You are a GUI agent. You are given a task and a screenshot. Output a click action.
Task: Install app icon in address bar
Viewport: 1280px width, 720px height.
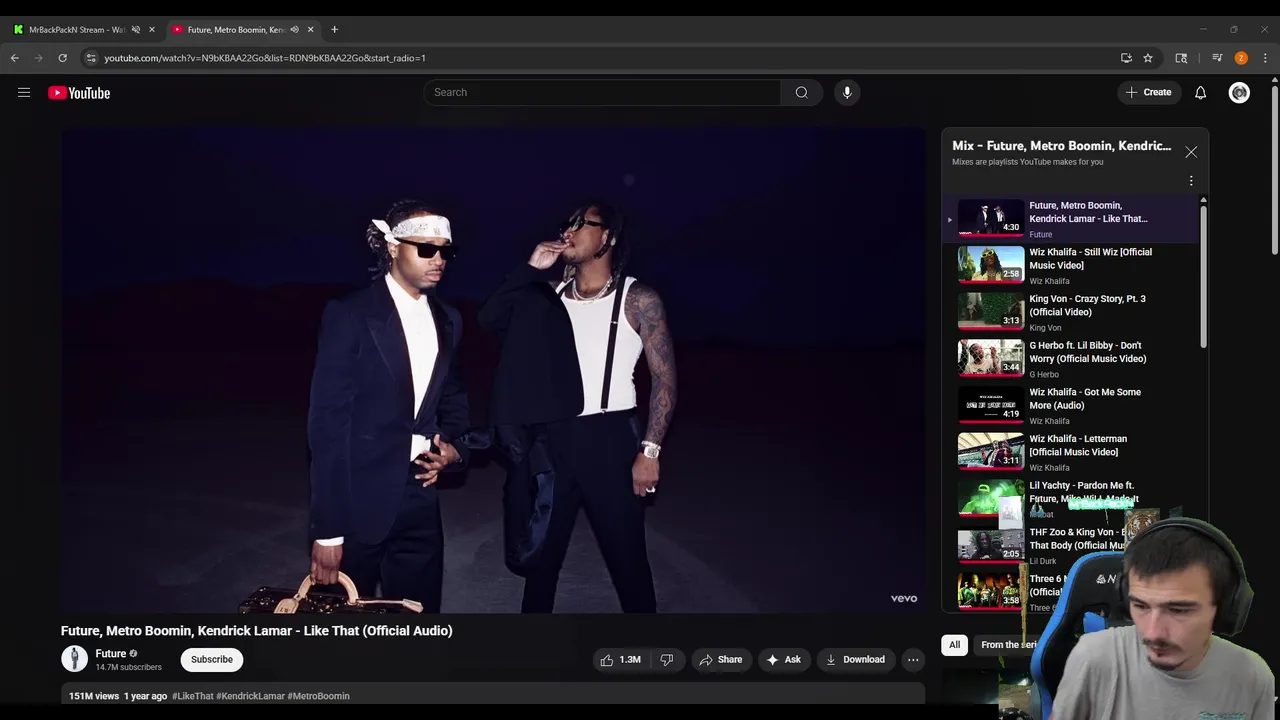1126,58
